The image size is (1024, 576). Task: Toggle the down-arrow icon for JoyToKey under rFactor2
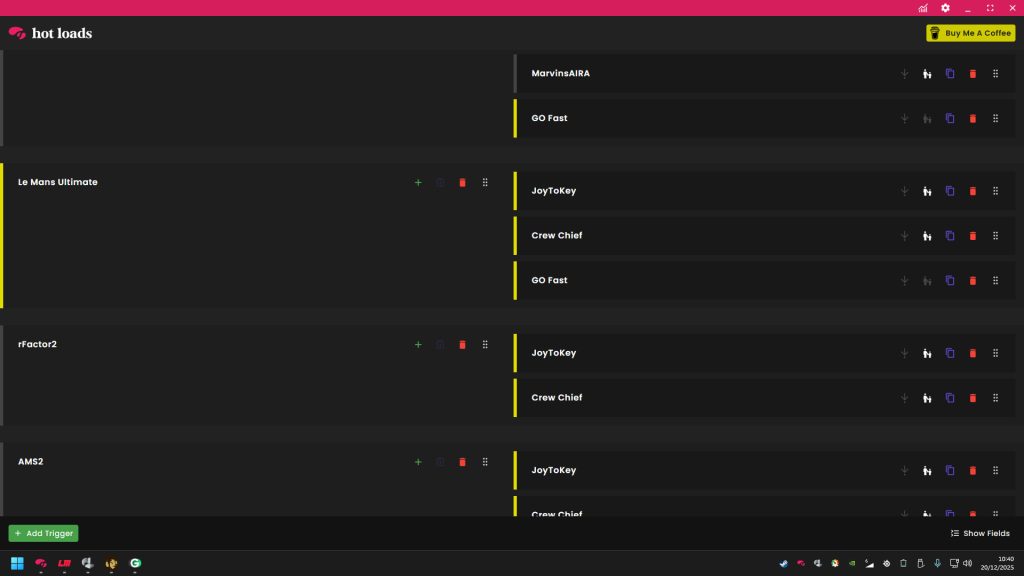click(x=904, y=353)
